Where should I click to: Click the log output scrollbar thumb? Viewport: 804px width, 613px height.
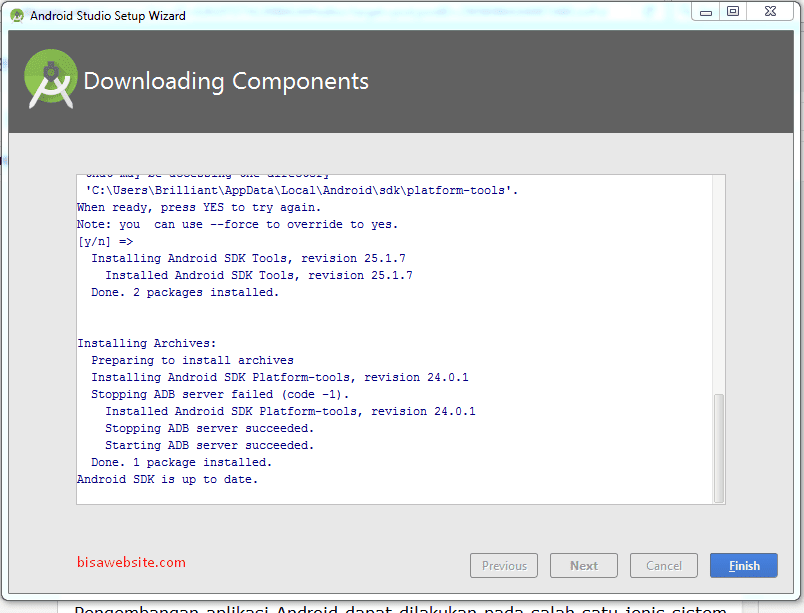click(x=719, y=448)
